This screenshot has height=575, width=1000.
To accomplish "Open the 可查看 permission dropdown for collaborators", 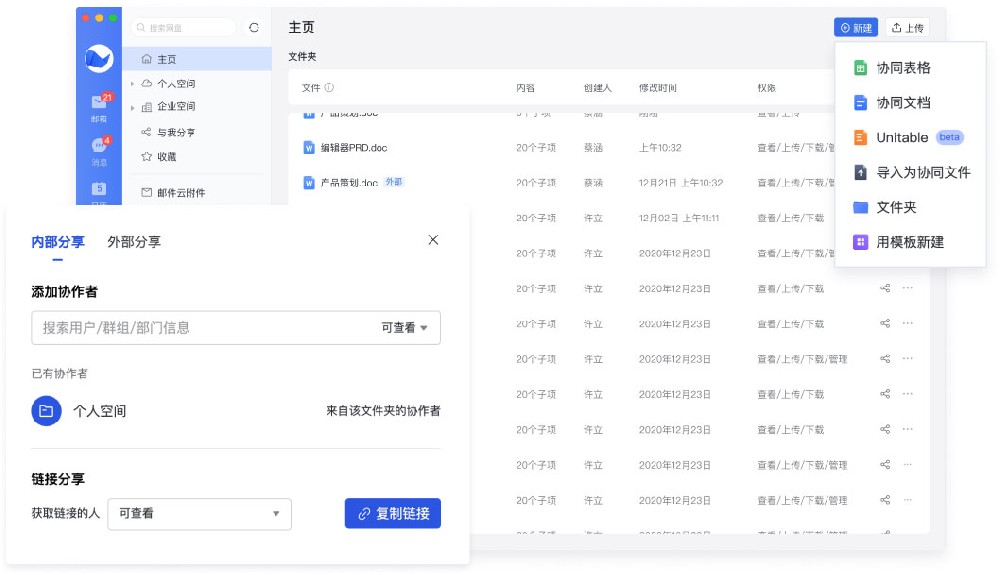I will (404, 328).
